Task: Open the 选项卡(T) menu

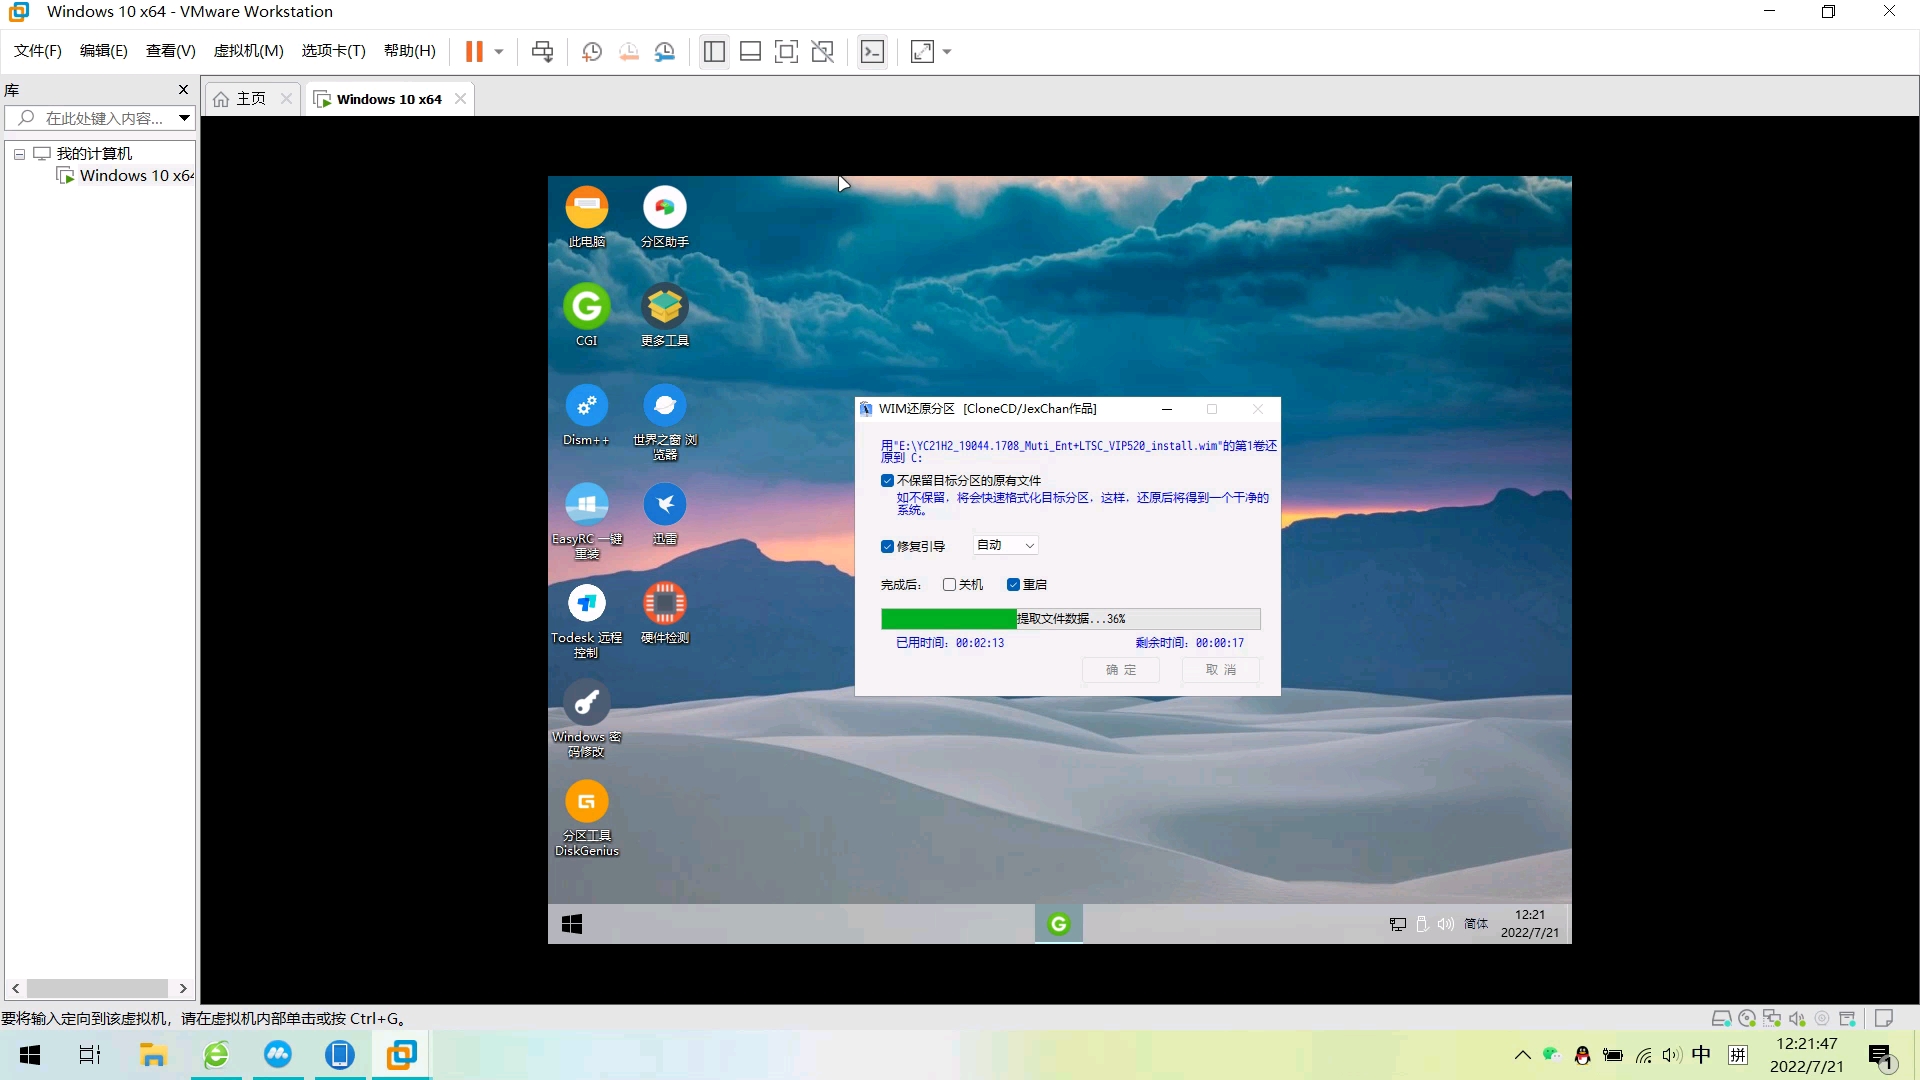Action: tap(334, 51)
